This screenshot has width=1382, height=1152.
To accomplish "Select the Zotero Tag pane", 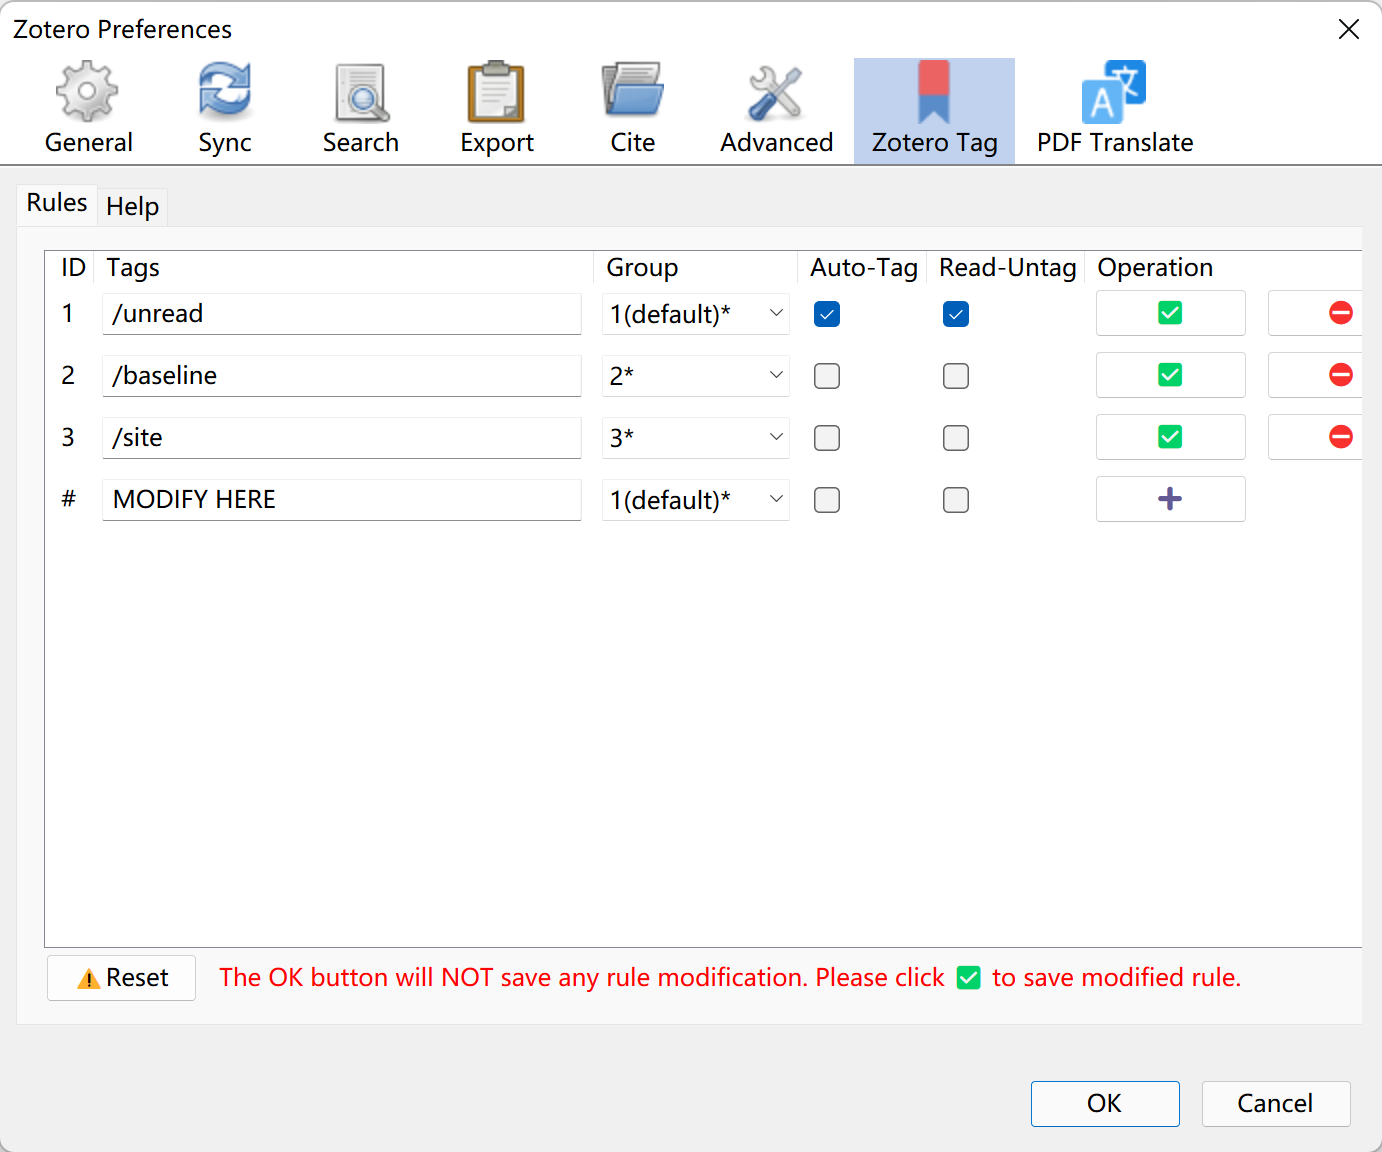I will (934, 110).
